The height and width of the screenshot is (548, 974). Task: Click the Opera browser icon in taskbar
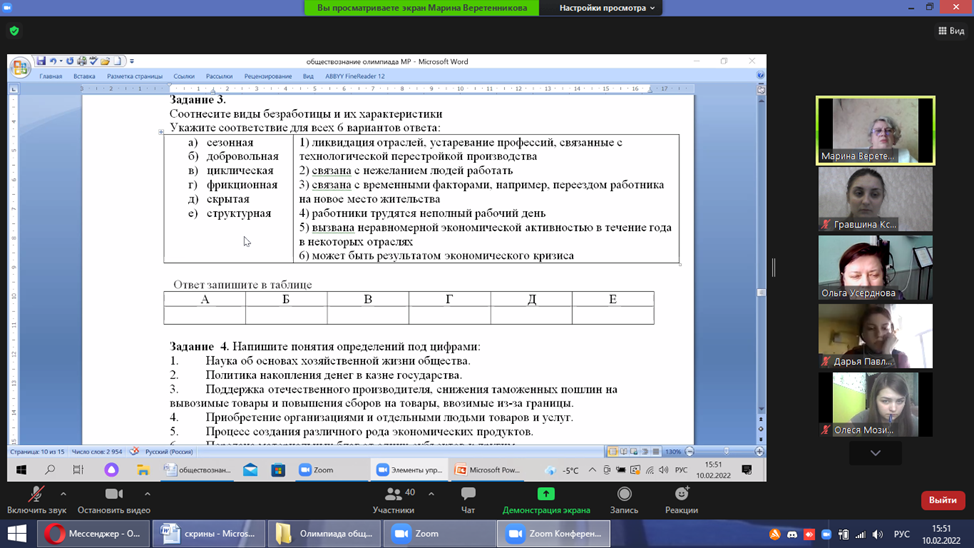[x=53, y=534]
